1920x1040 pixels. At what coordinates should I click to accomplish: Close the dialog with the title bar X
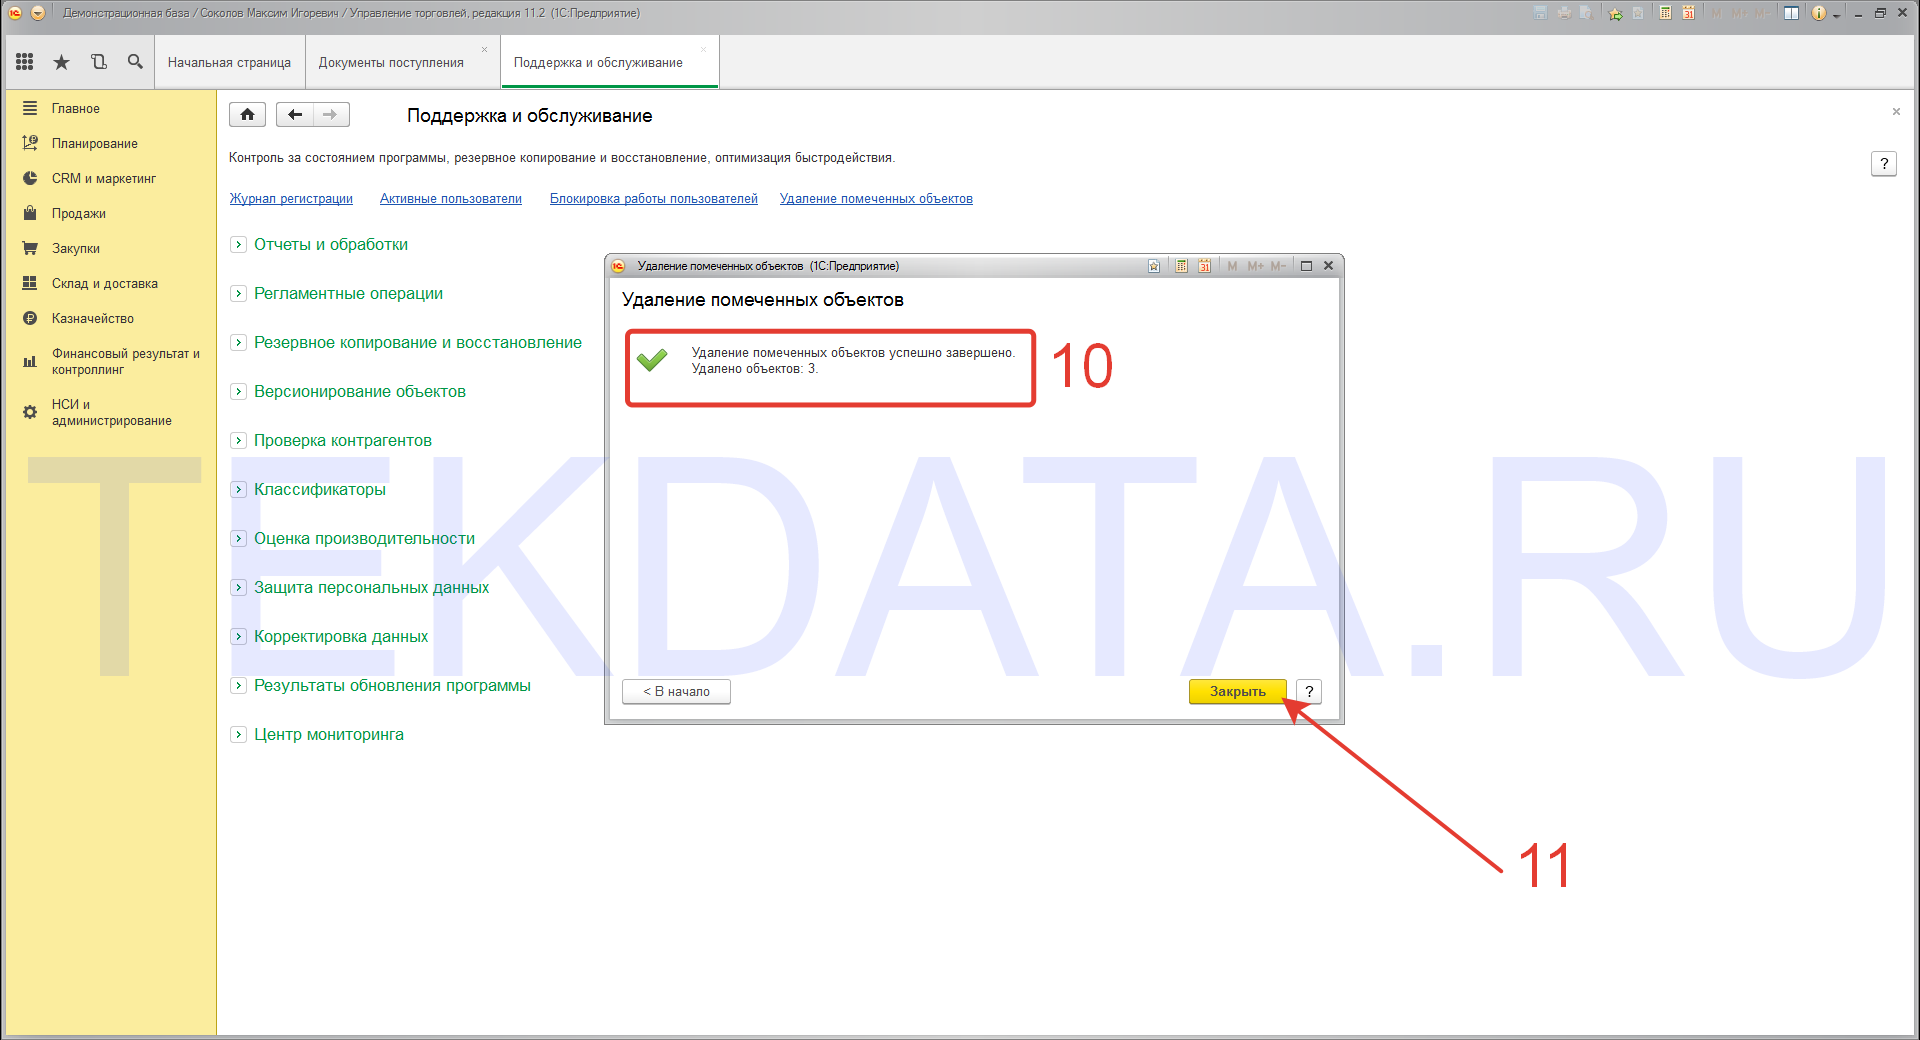(1328, 266)
